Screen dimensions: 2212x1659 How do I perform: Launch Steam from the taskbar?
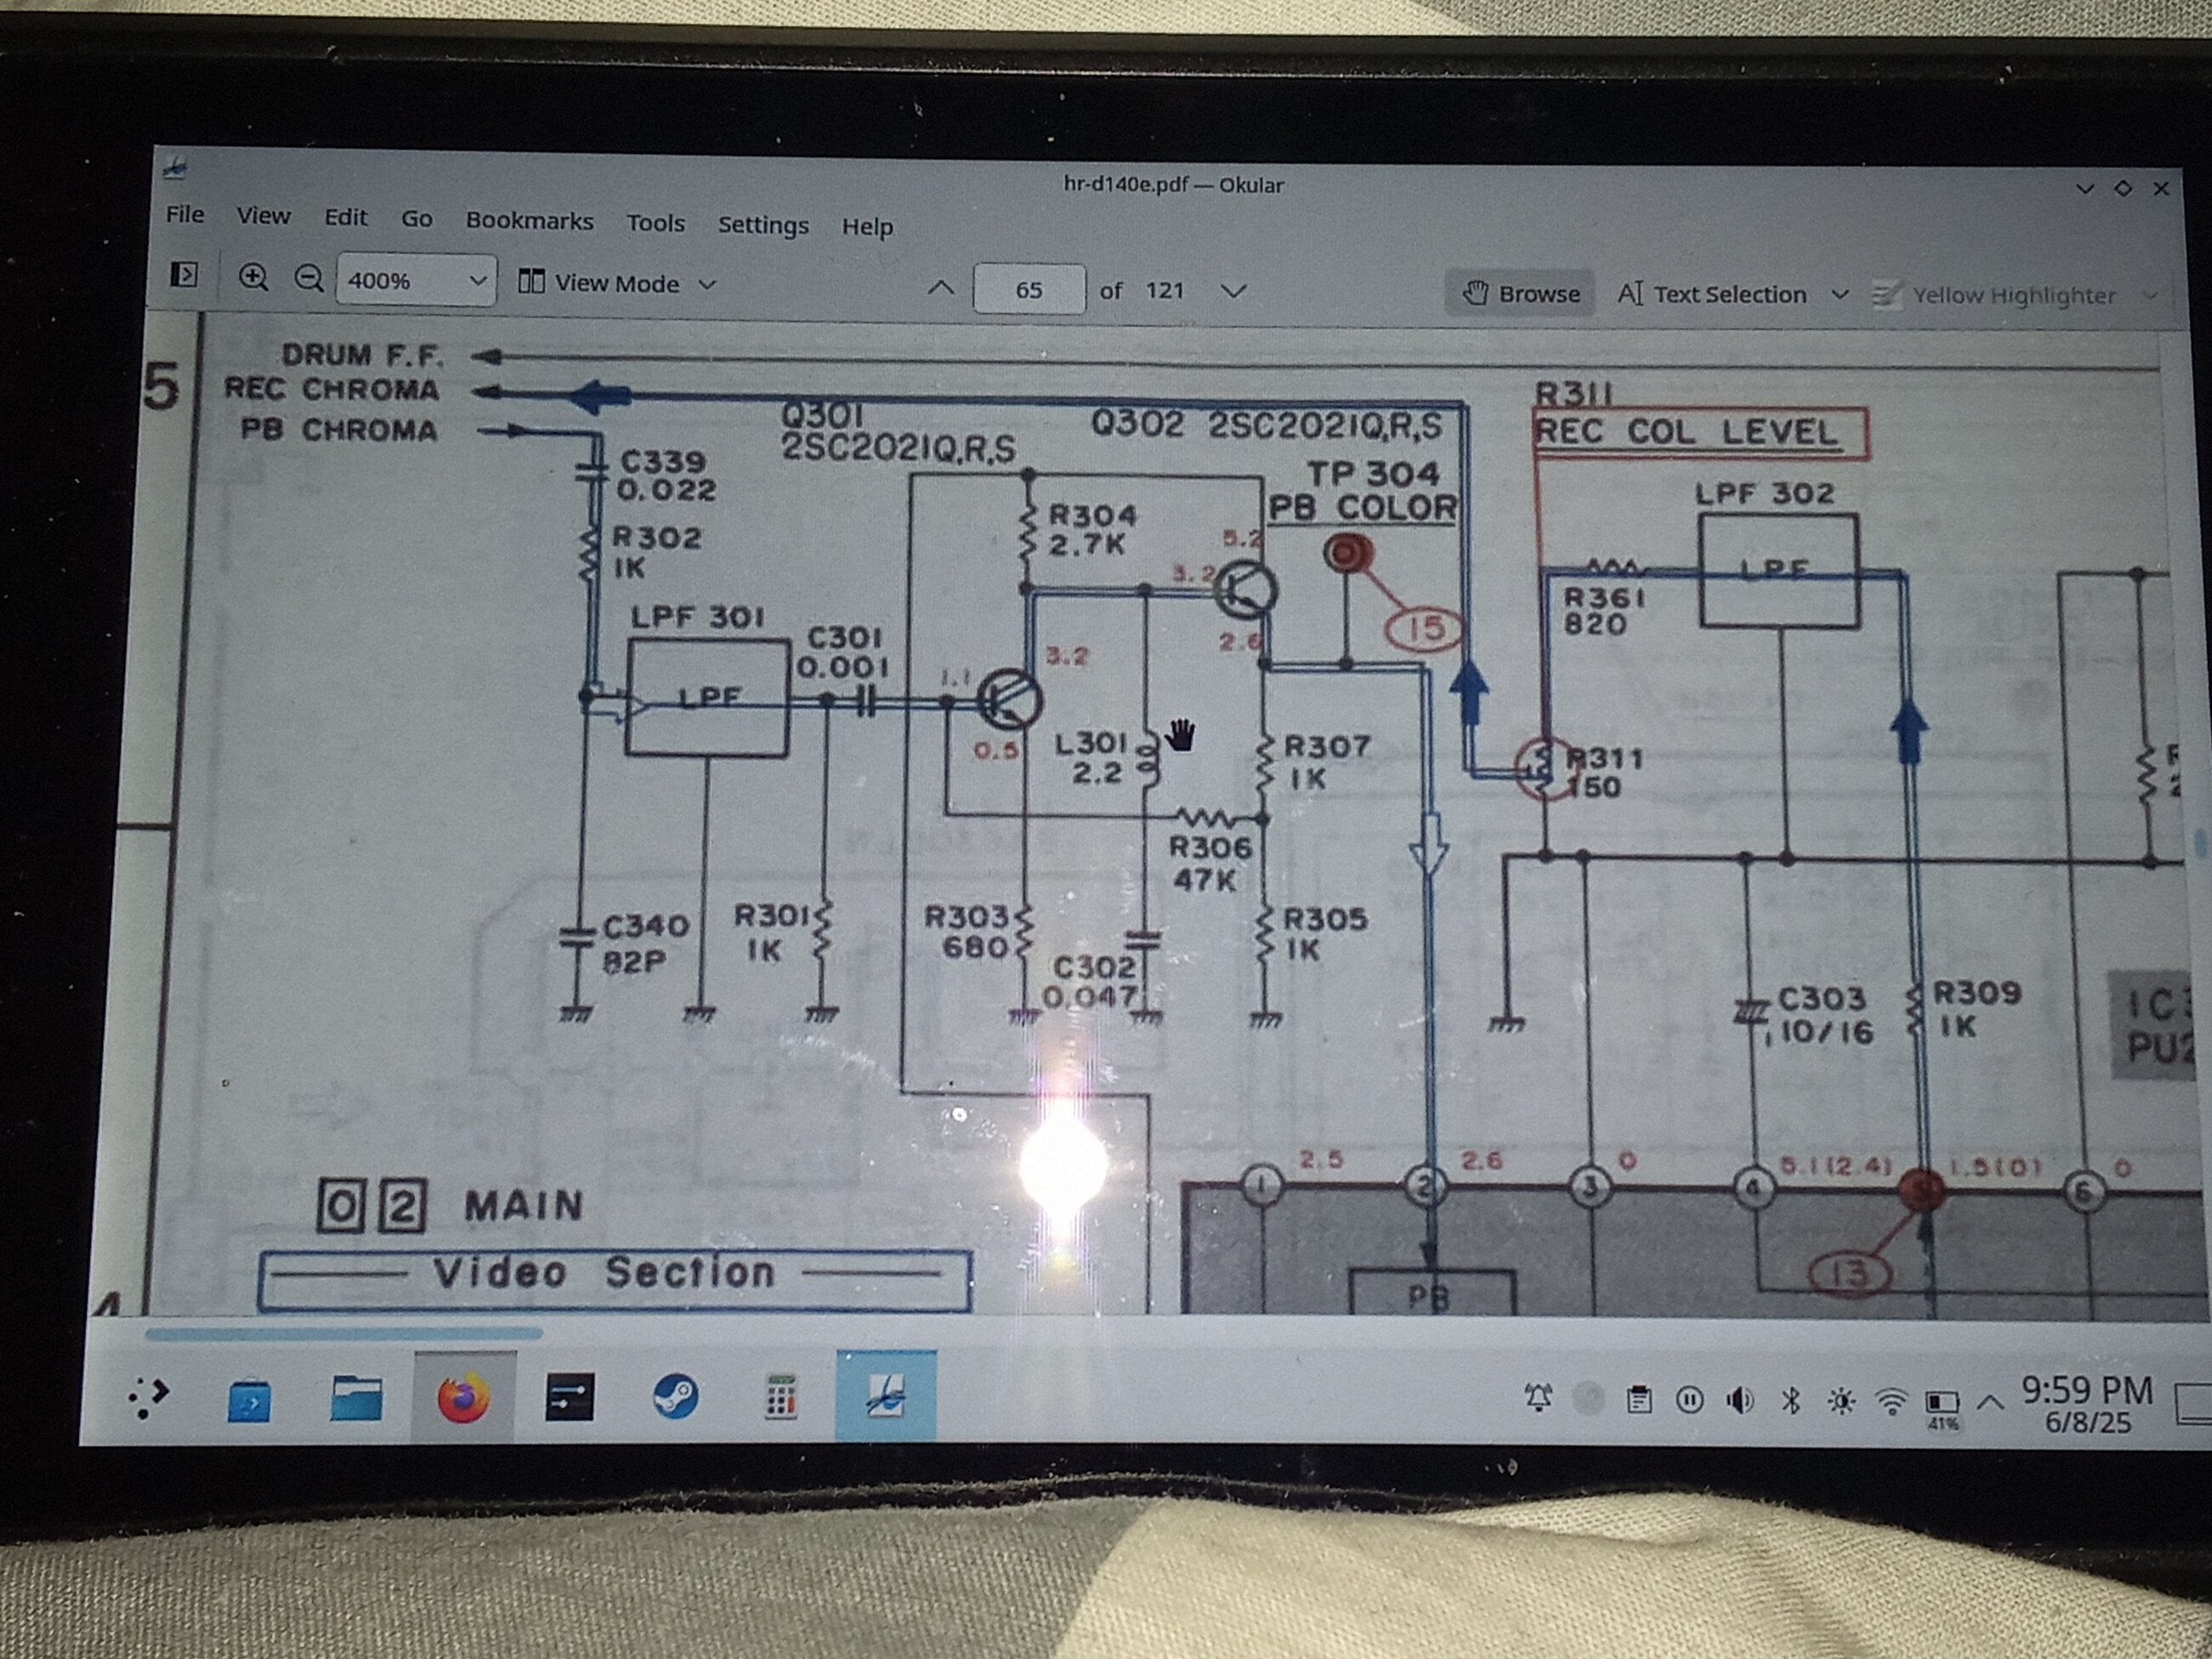click(x=675, y=1397)
